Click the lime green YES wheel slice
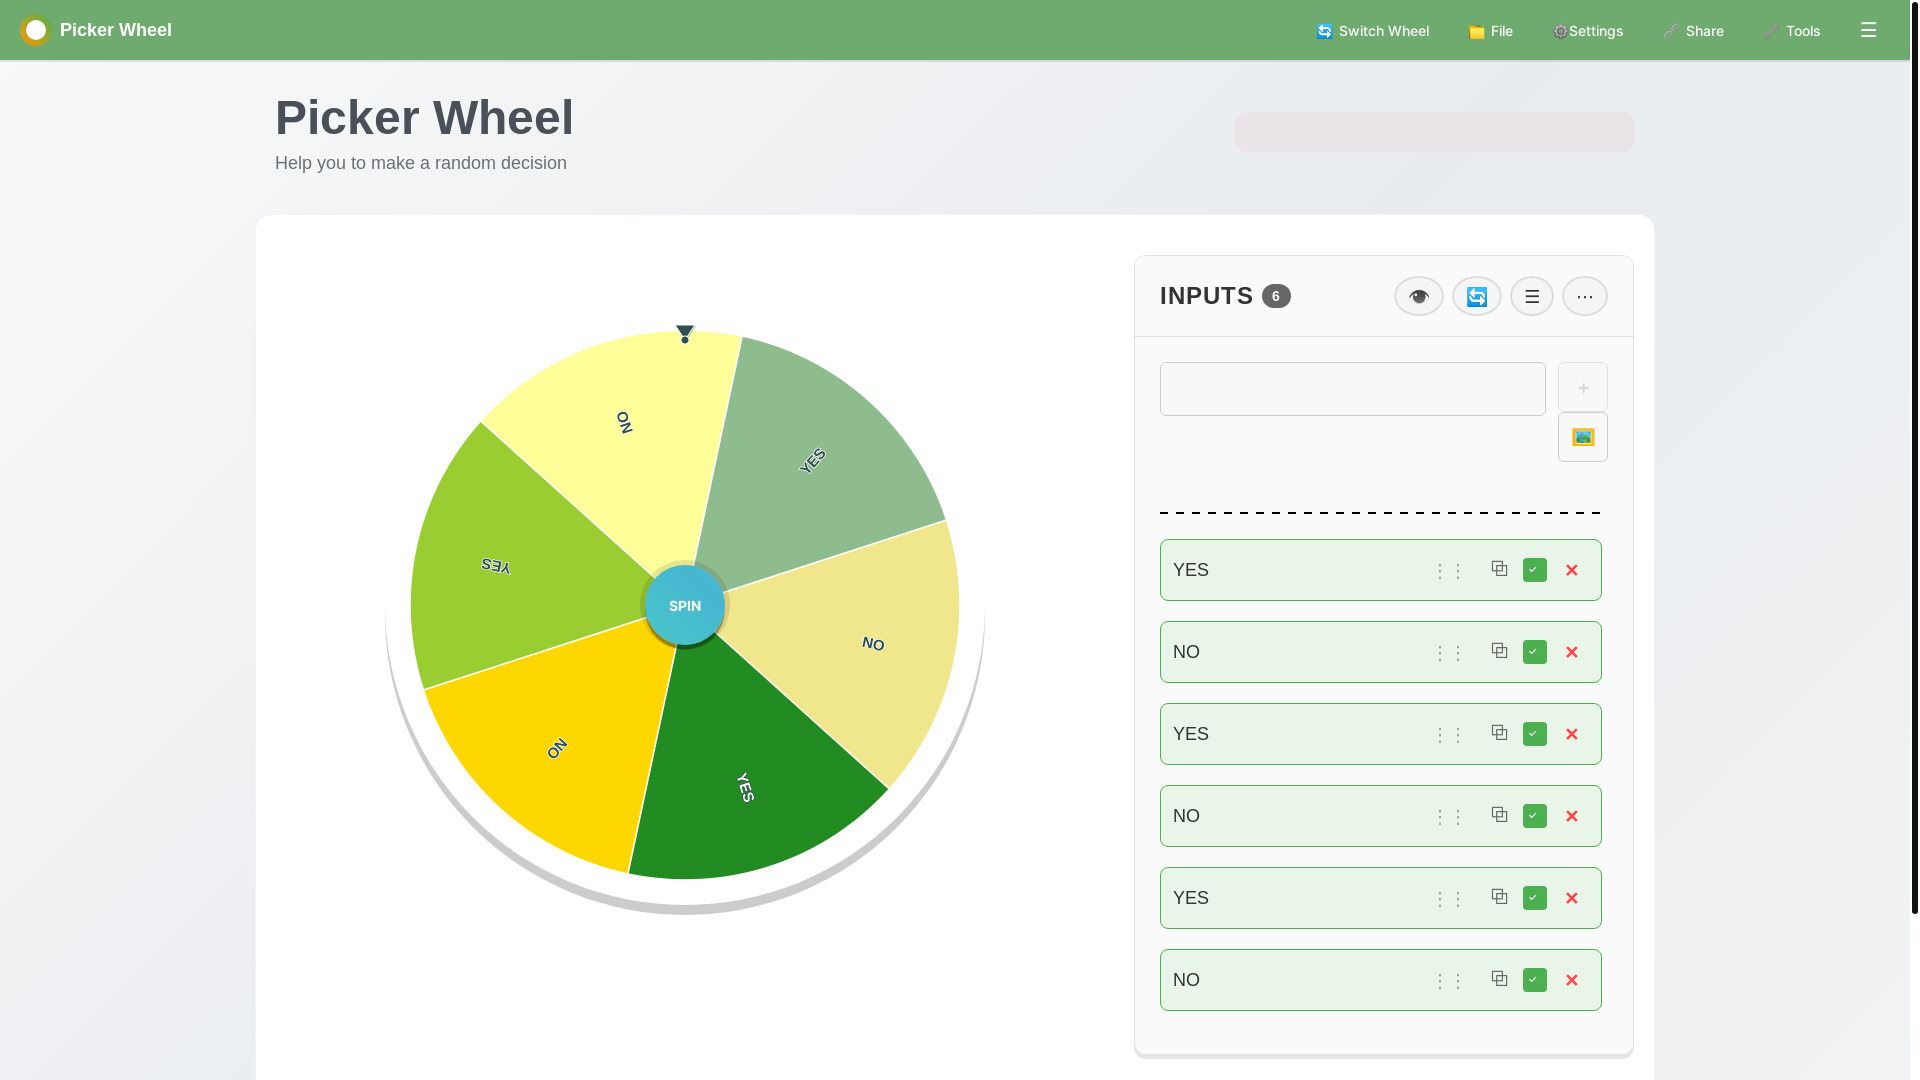The height and width of the screenshot is (1080, 1920). (x=496, y=565)
